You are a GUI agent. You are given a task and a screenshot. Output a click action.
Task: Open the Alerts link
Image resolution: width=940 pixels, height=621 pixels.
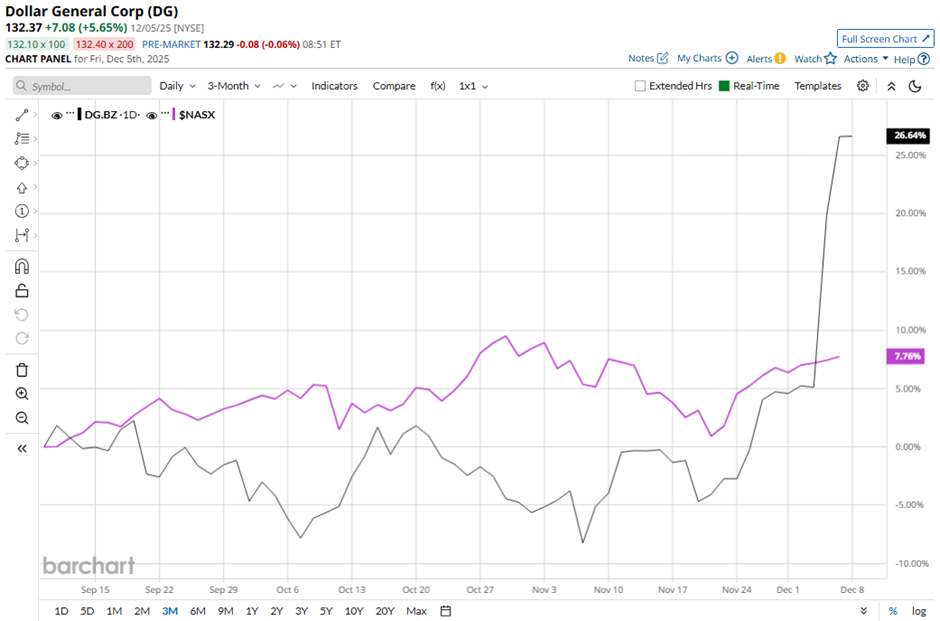coord(759,59)
